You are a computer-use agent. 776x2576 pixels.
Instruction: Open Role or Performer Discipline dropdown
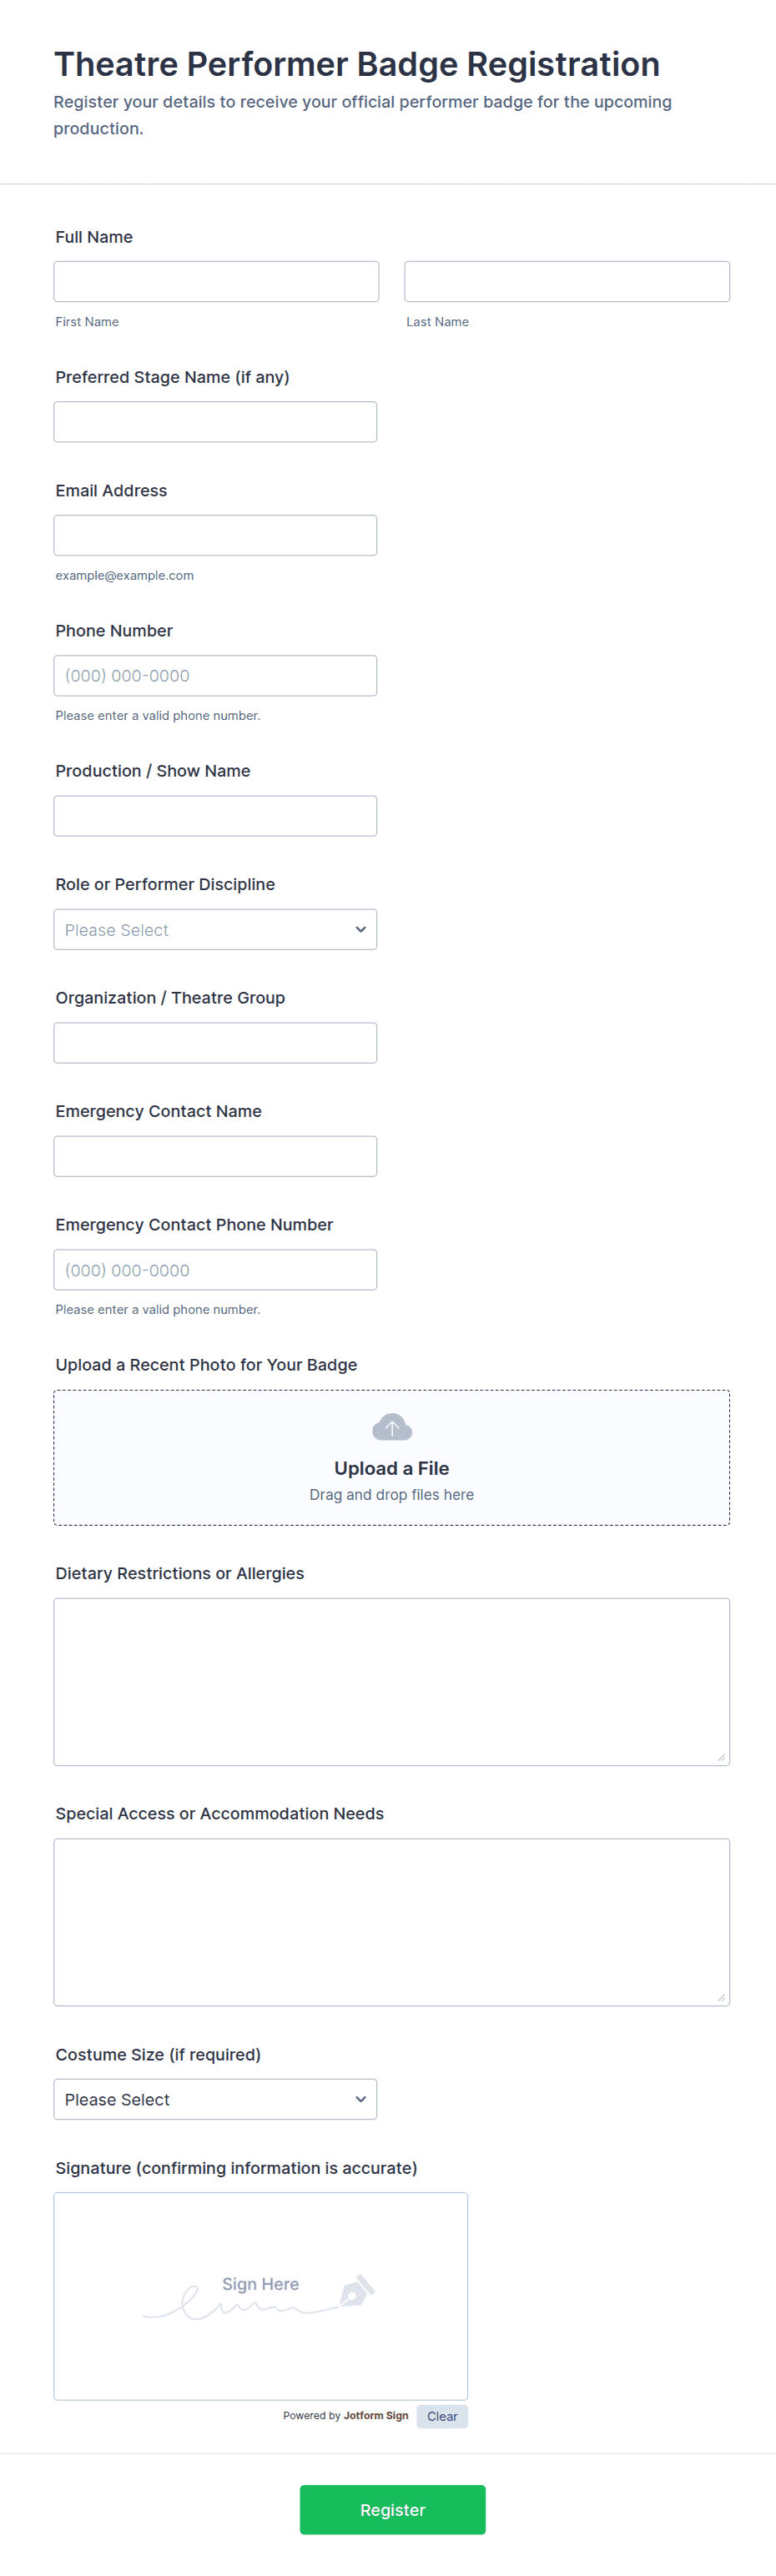(215, 929)
